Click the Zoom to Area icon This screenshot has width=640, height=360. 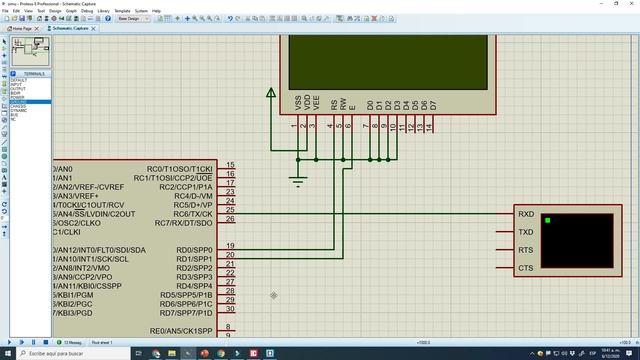point(218,18)
